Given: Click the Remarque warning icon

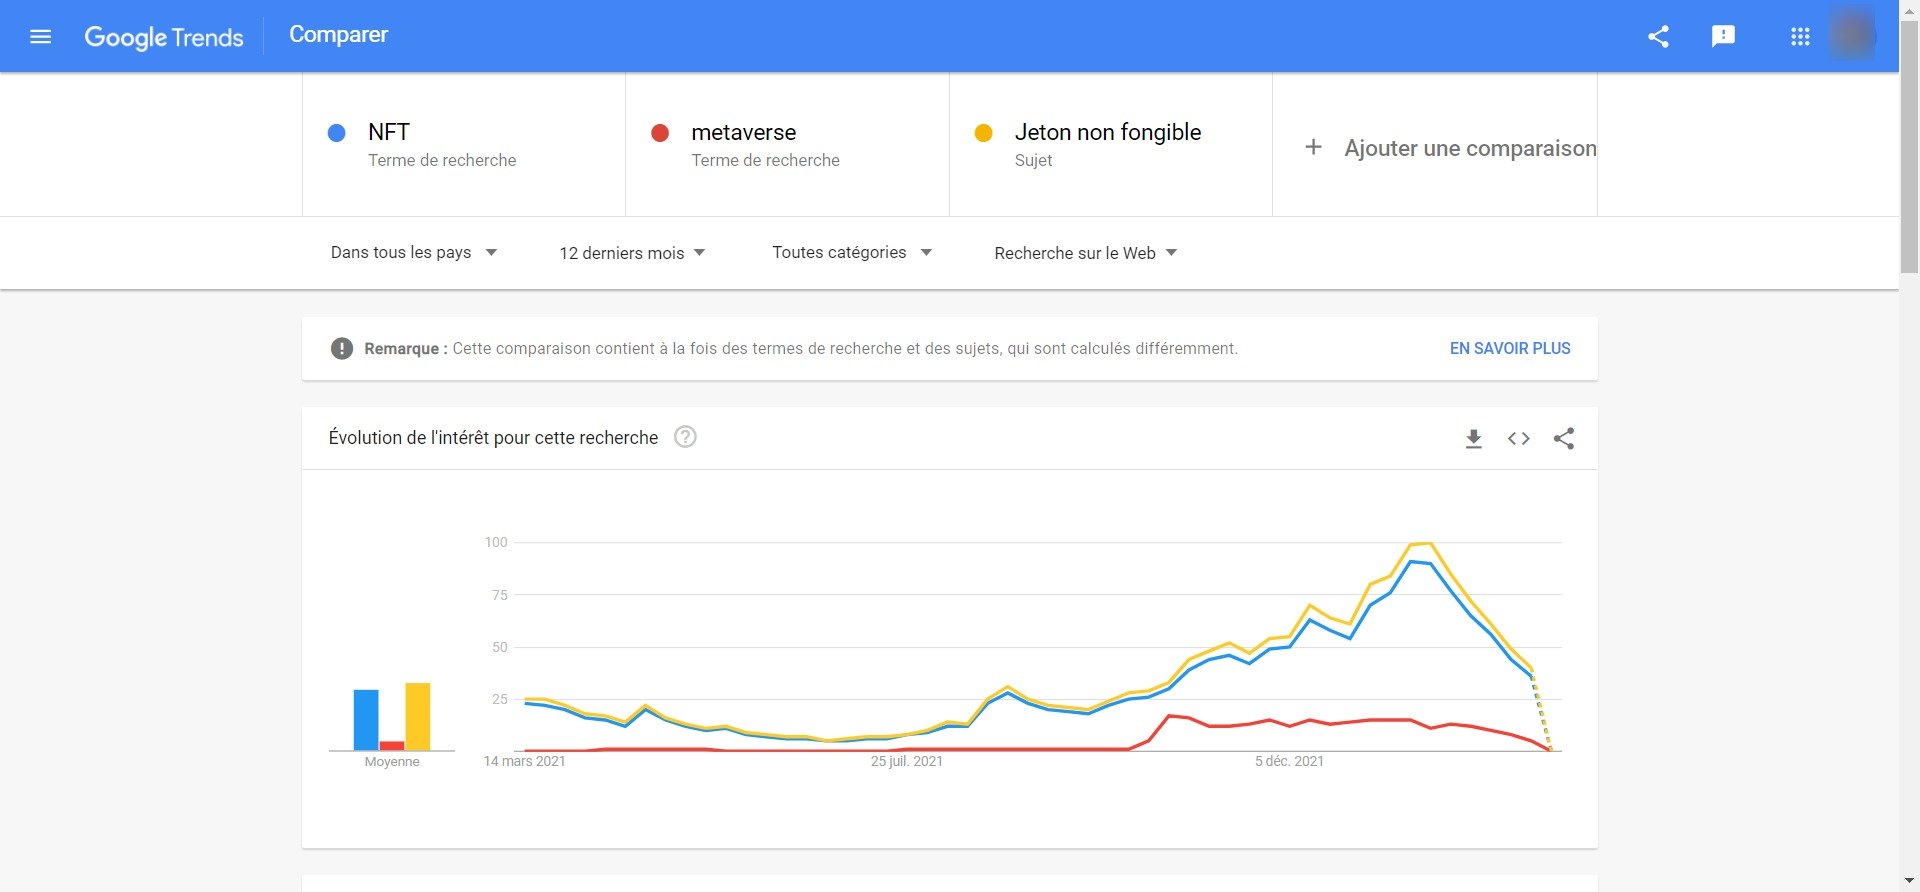Looking at the screenshot, I should tap(341, 348).
